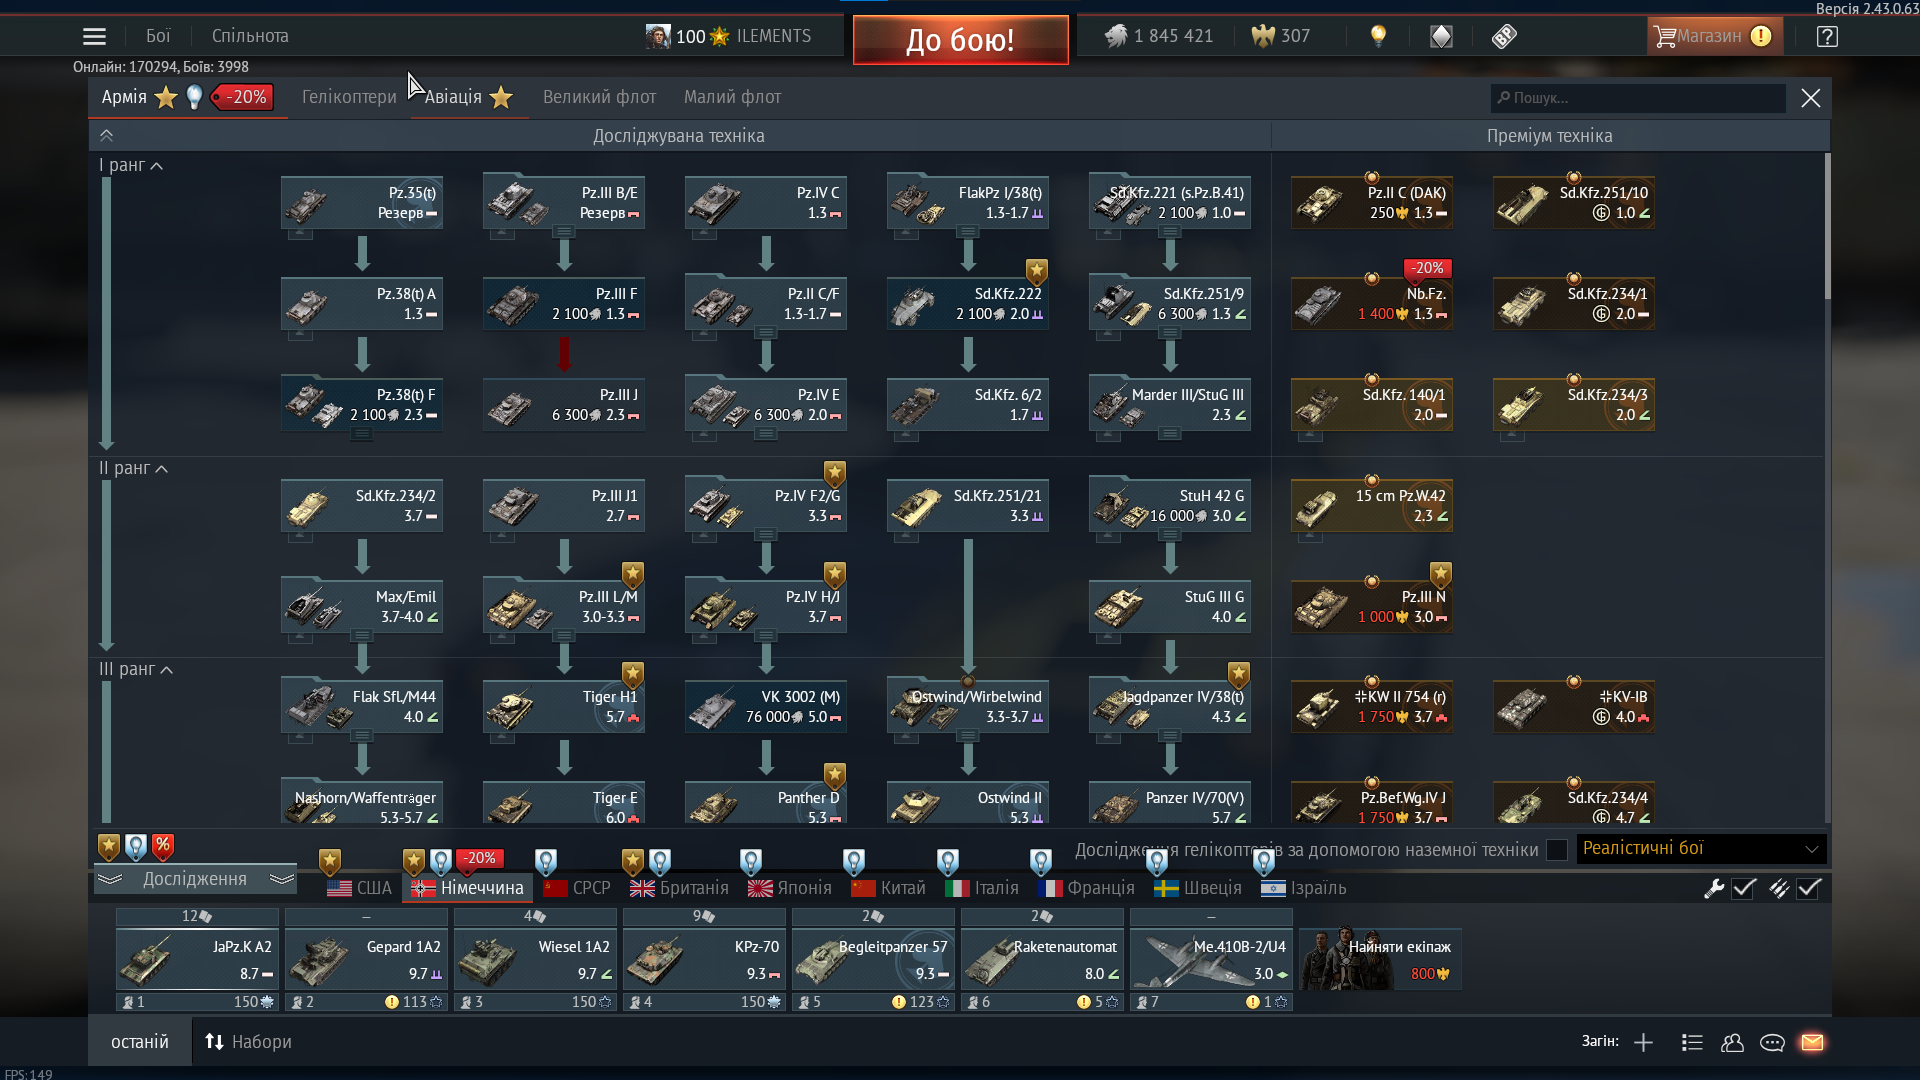This screenshot has width=1920, height=1080.
Task: Click the warbonds diamond icon
Action: [x=1441, y=36]
